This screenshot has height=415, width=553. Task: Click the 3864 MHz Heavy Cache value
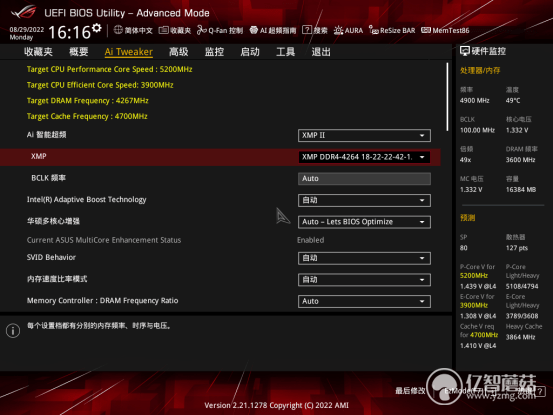[521, 337]
